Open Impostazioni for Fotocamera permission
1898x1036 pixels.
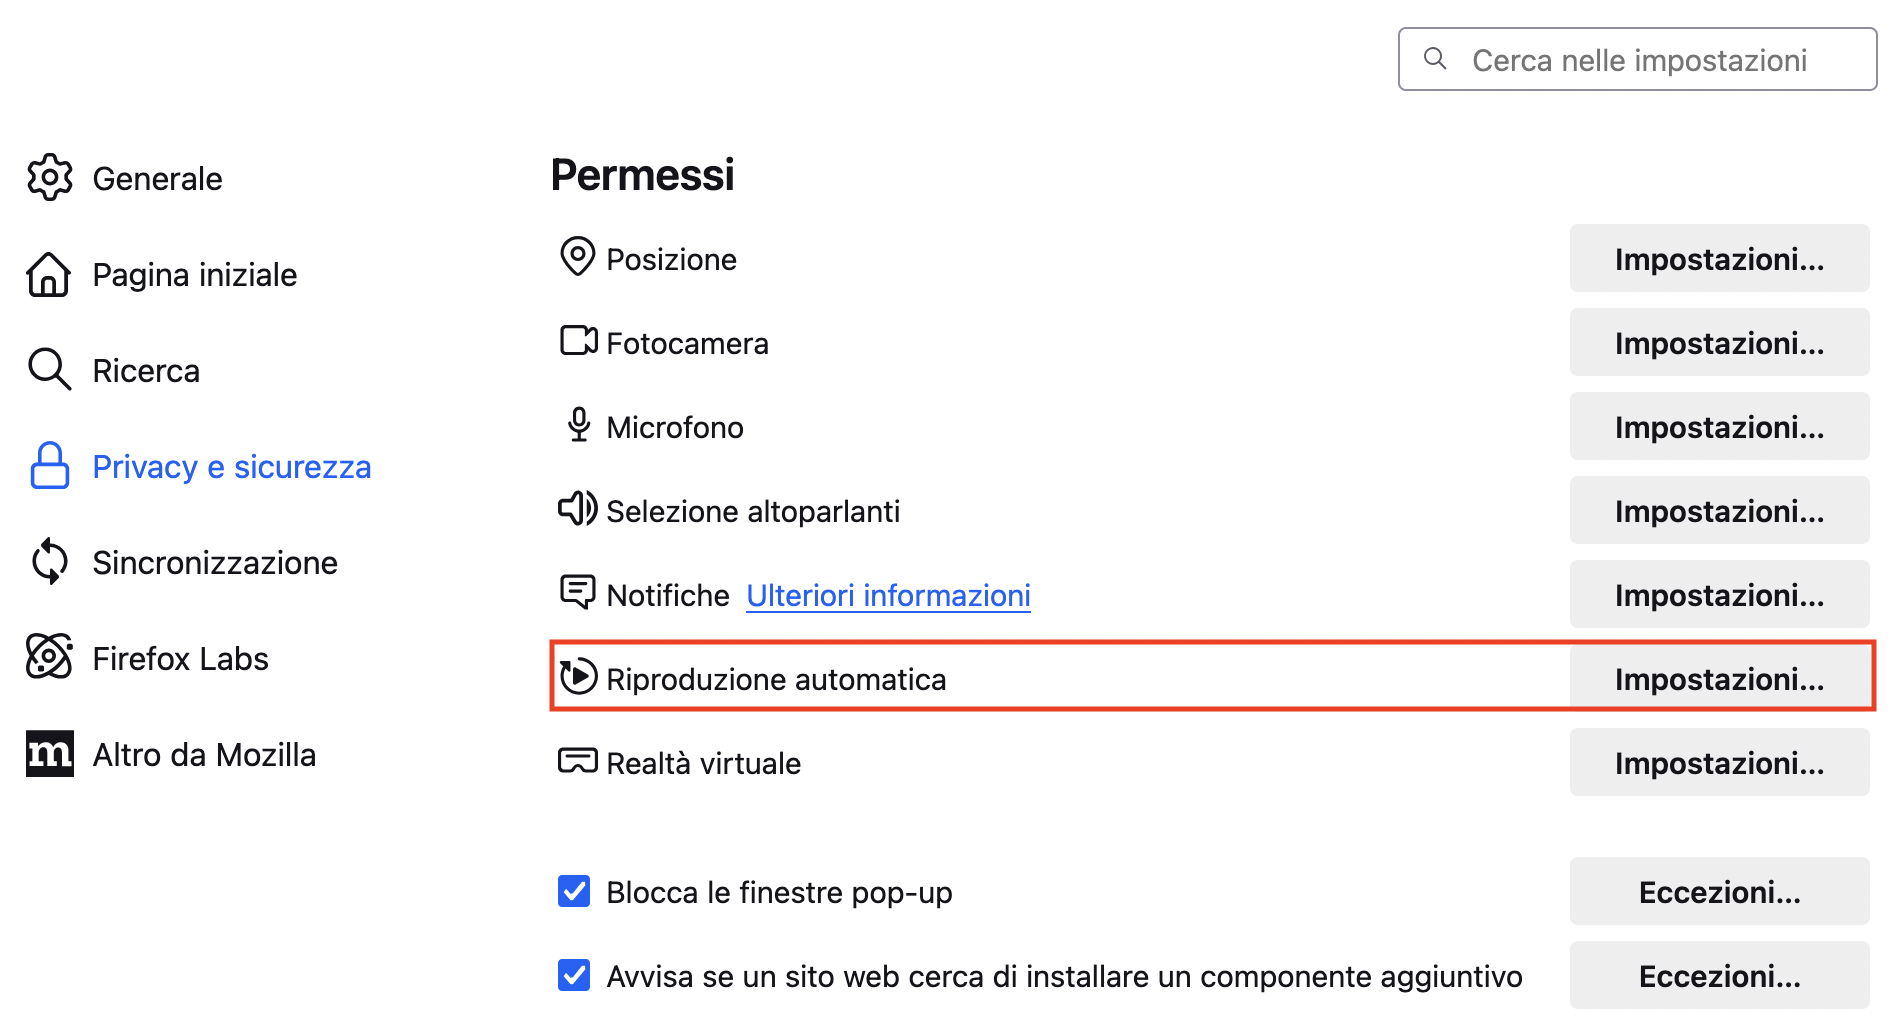pos(1718,343)
